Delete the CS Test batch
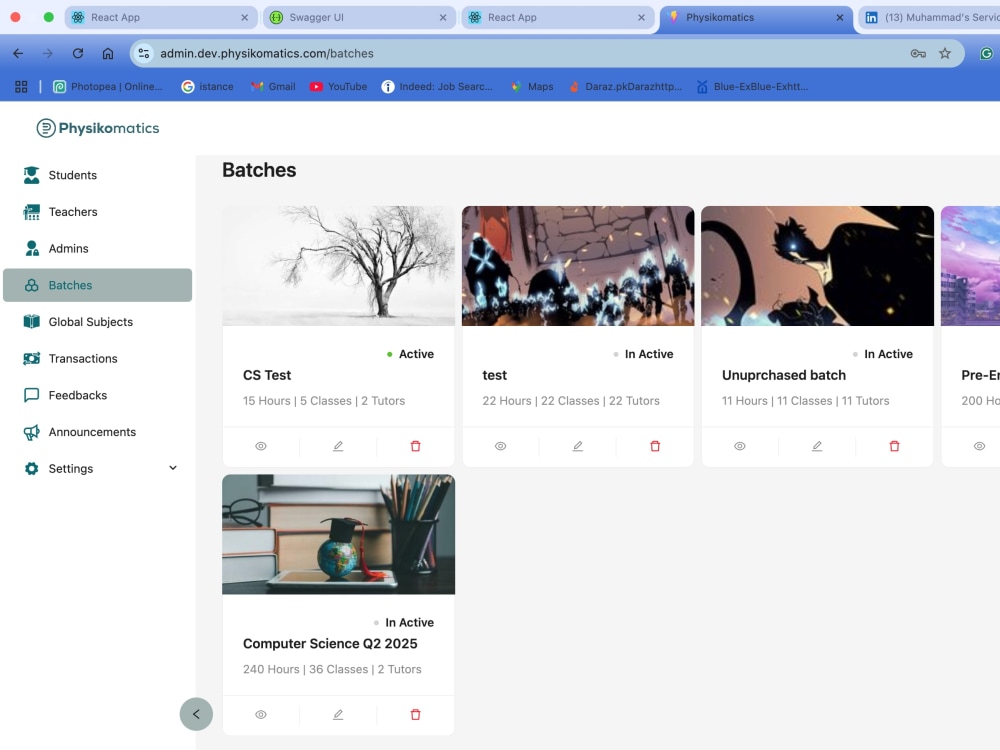 (x=415, y=446)
